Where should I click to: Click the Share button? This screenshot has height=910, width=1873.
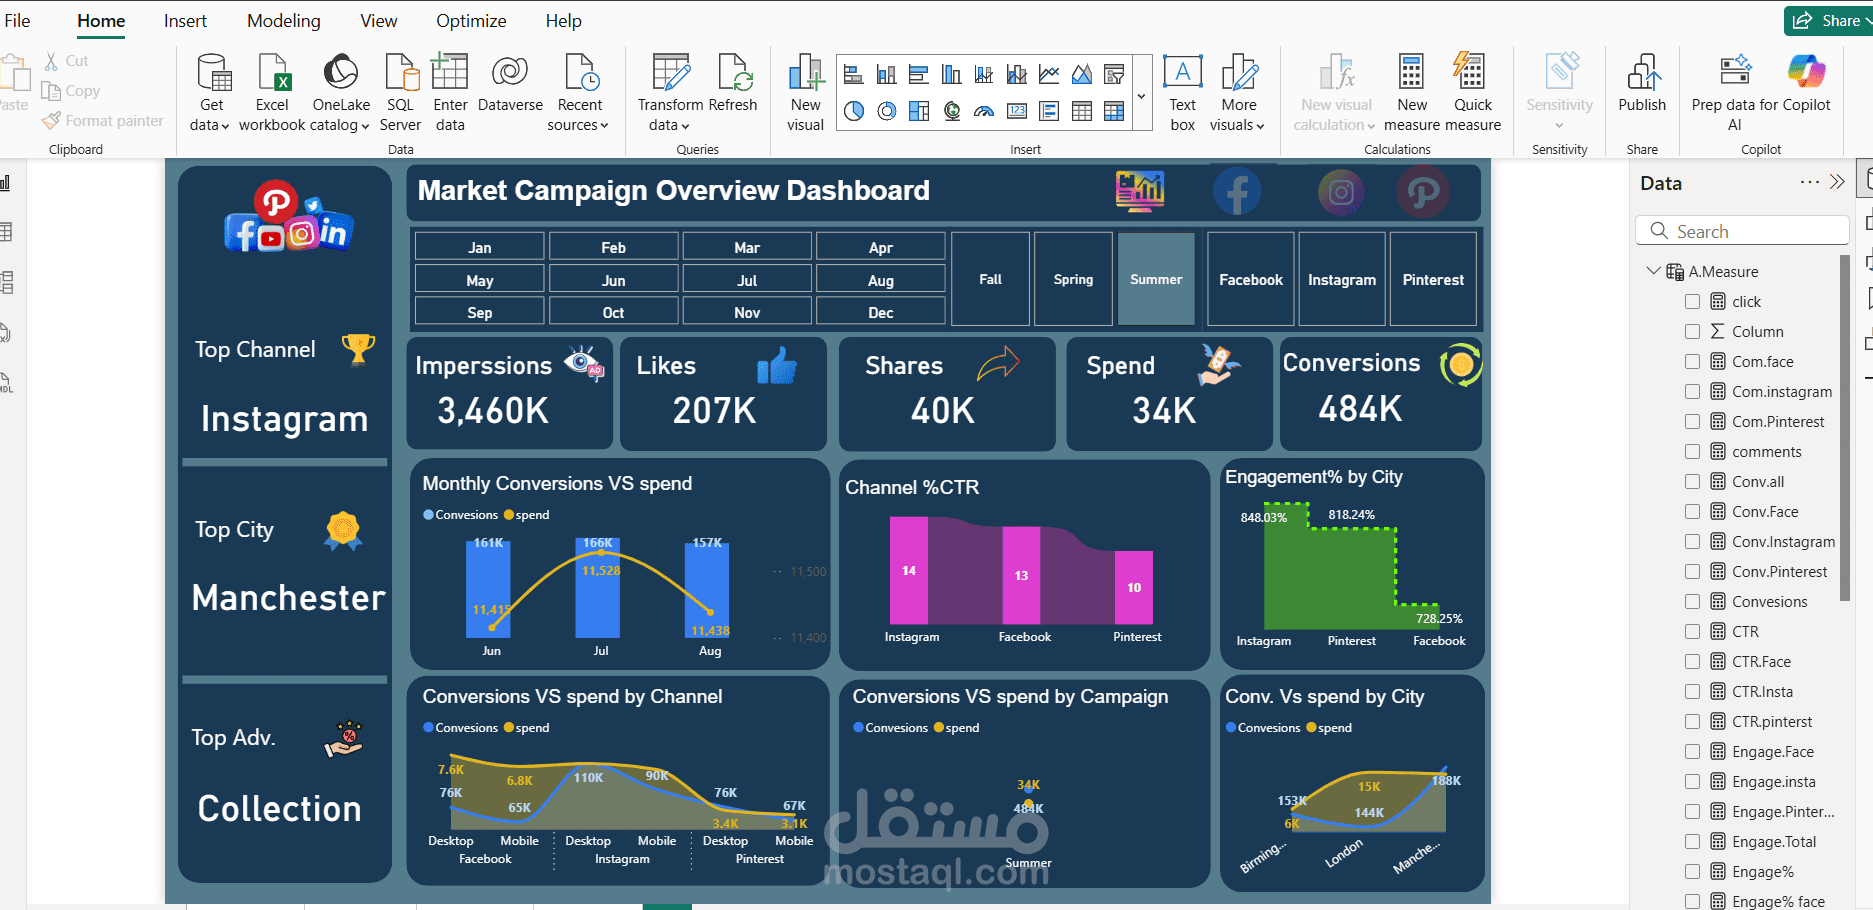click(1828, 21)
